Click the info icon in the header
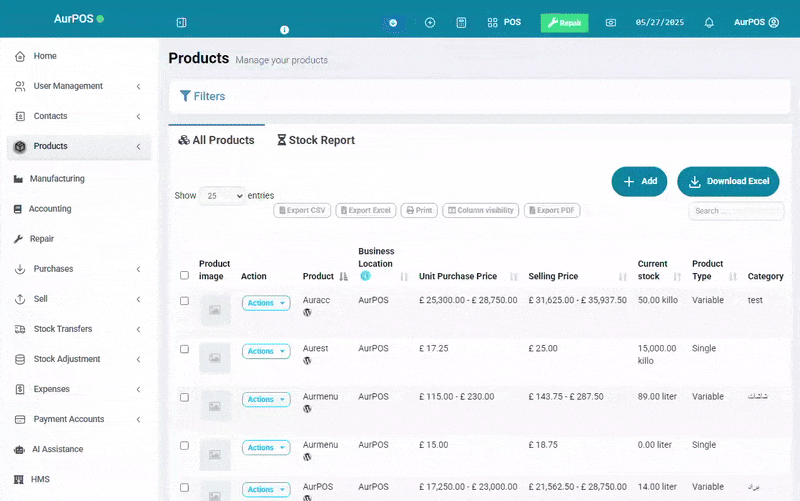 [284, 30]
